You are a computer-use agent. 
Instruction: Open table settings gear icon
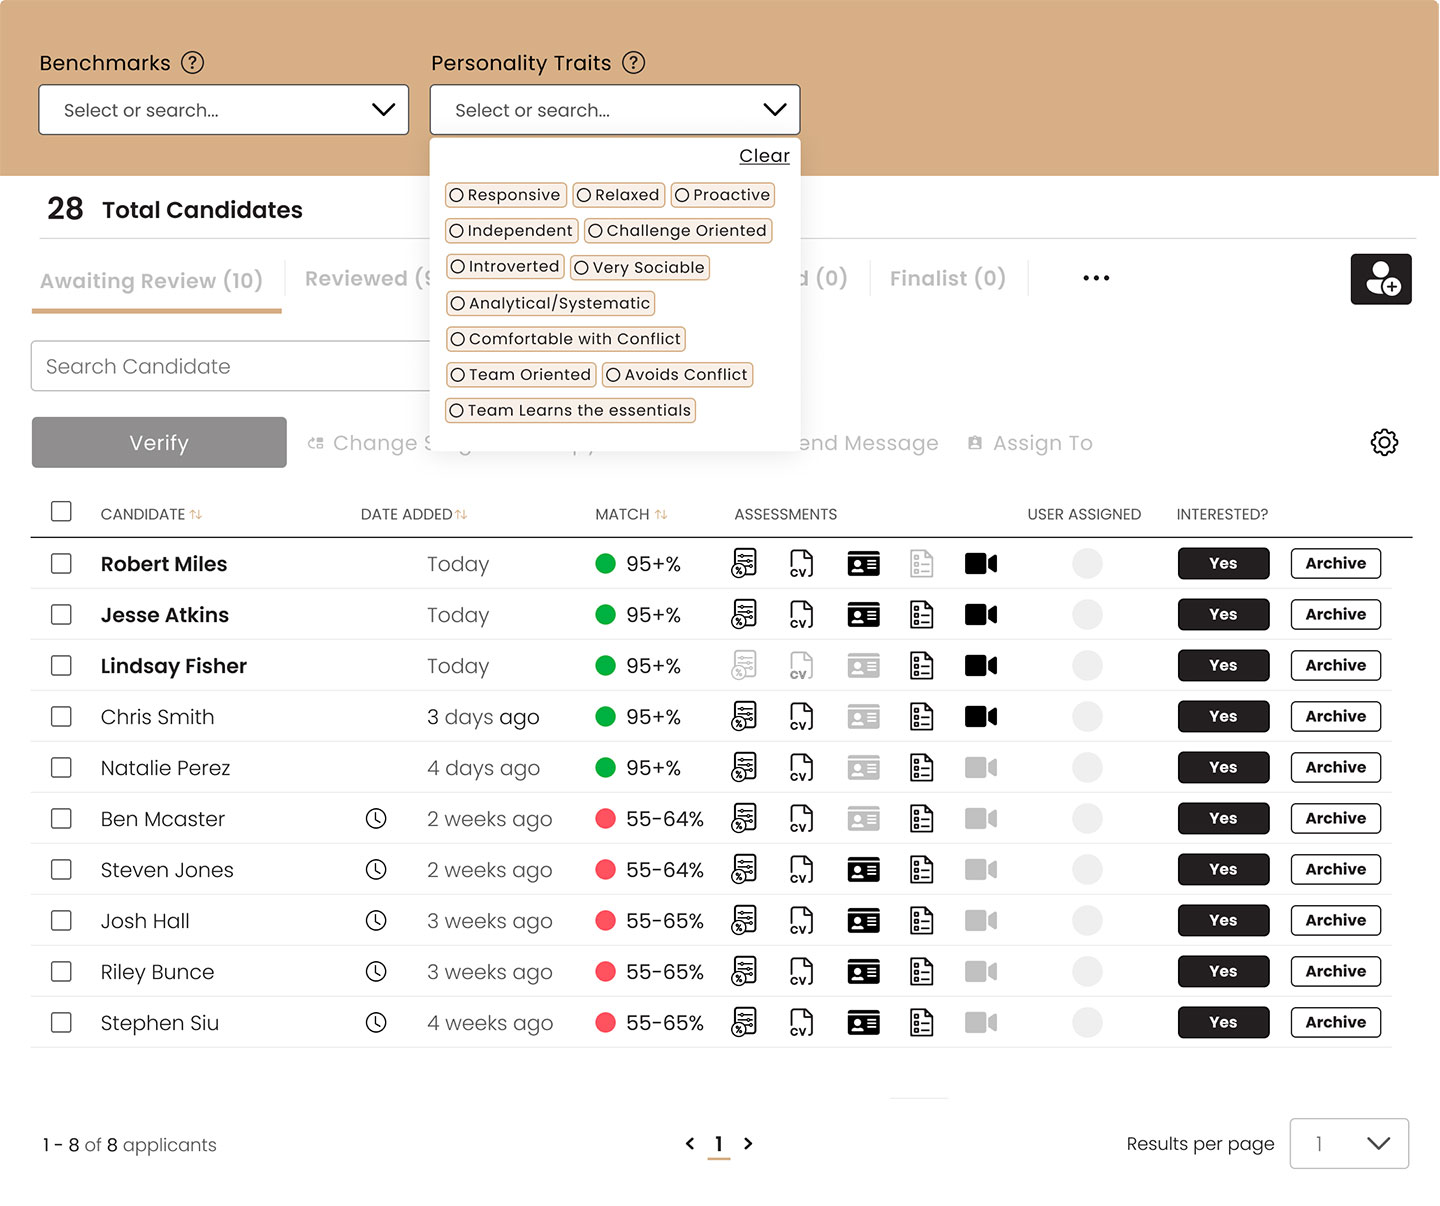(1384, 442)
